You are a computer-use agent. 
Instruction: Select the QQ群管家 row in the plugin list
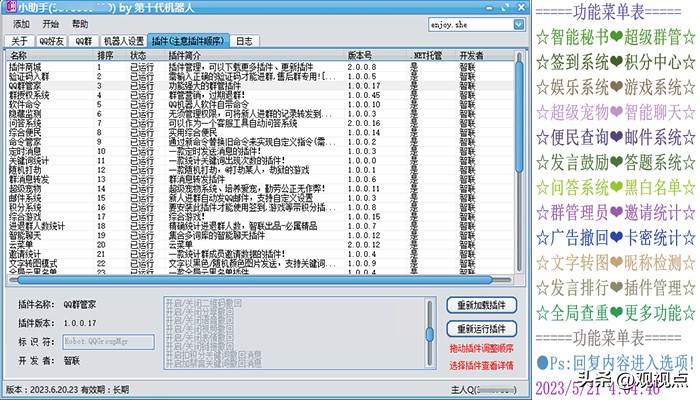(261, 86)
